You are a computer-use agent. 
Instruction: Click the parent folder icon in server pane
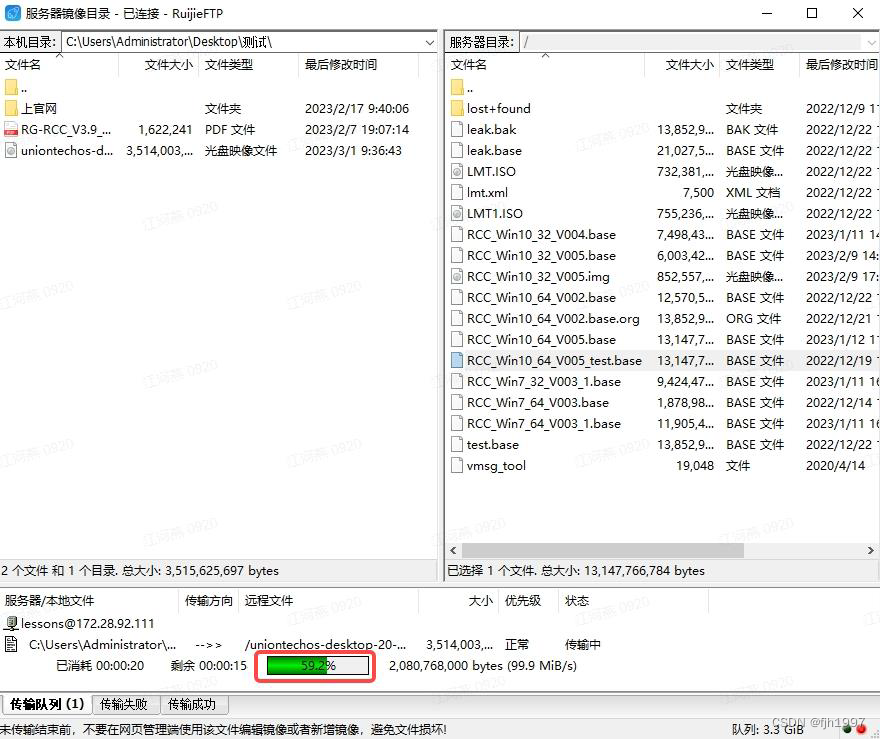pyautogui.click(x=457, y=87)
